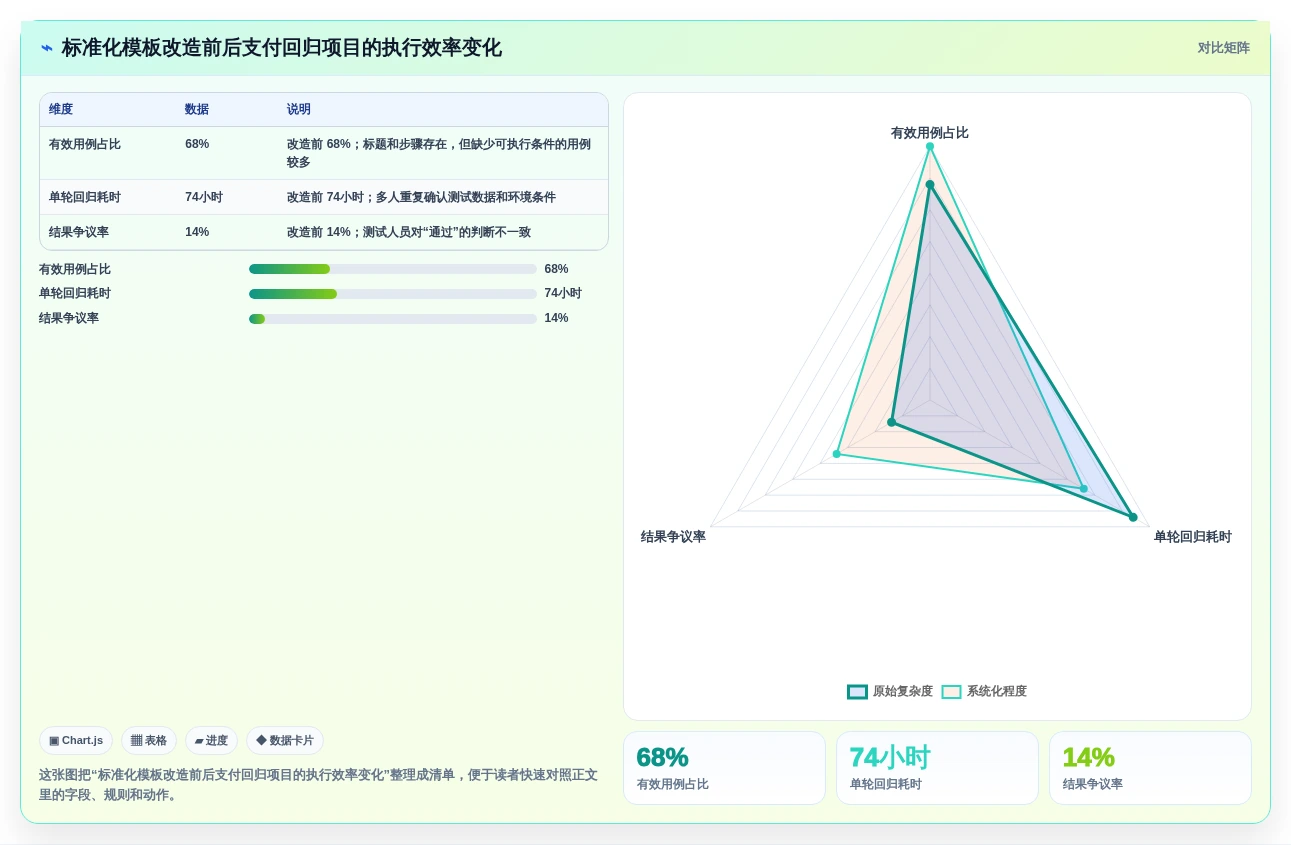The image size is (1291, 845).
Task: Click the radar axis label 有效用例占比
Action: point(930,132)
